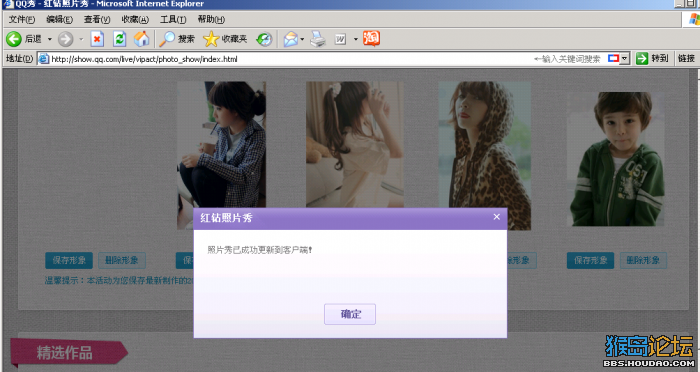Open the Back button history dropdown arrow

point(50,39)
